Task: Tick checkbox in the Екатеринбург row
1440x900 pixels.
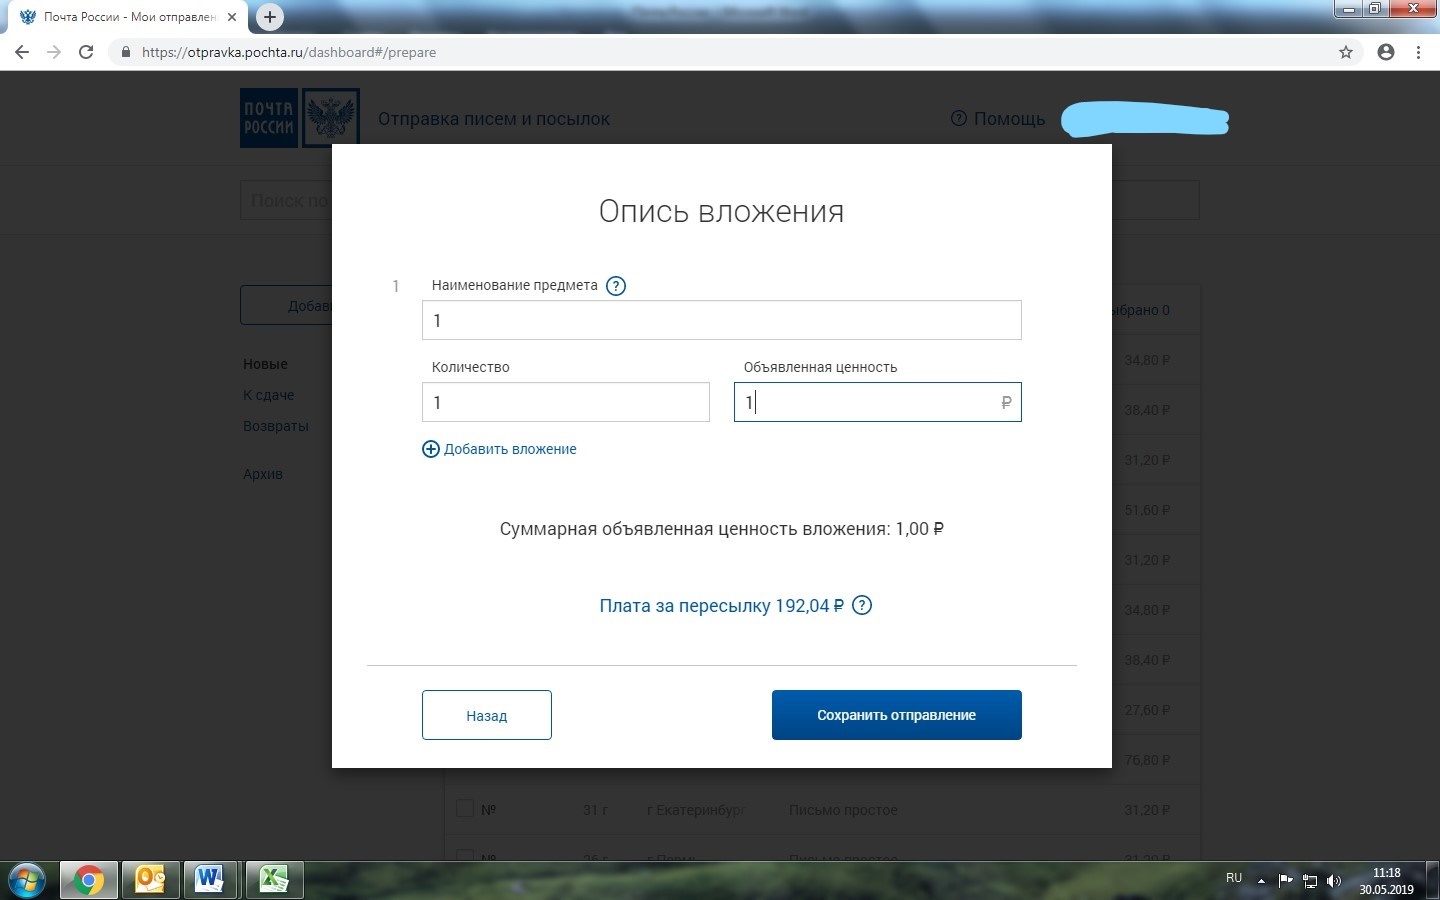Action: (464, 808)
